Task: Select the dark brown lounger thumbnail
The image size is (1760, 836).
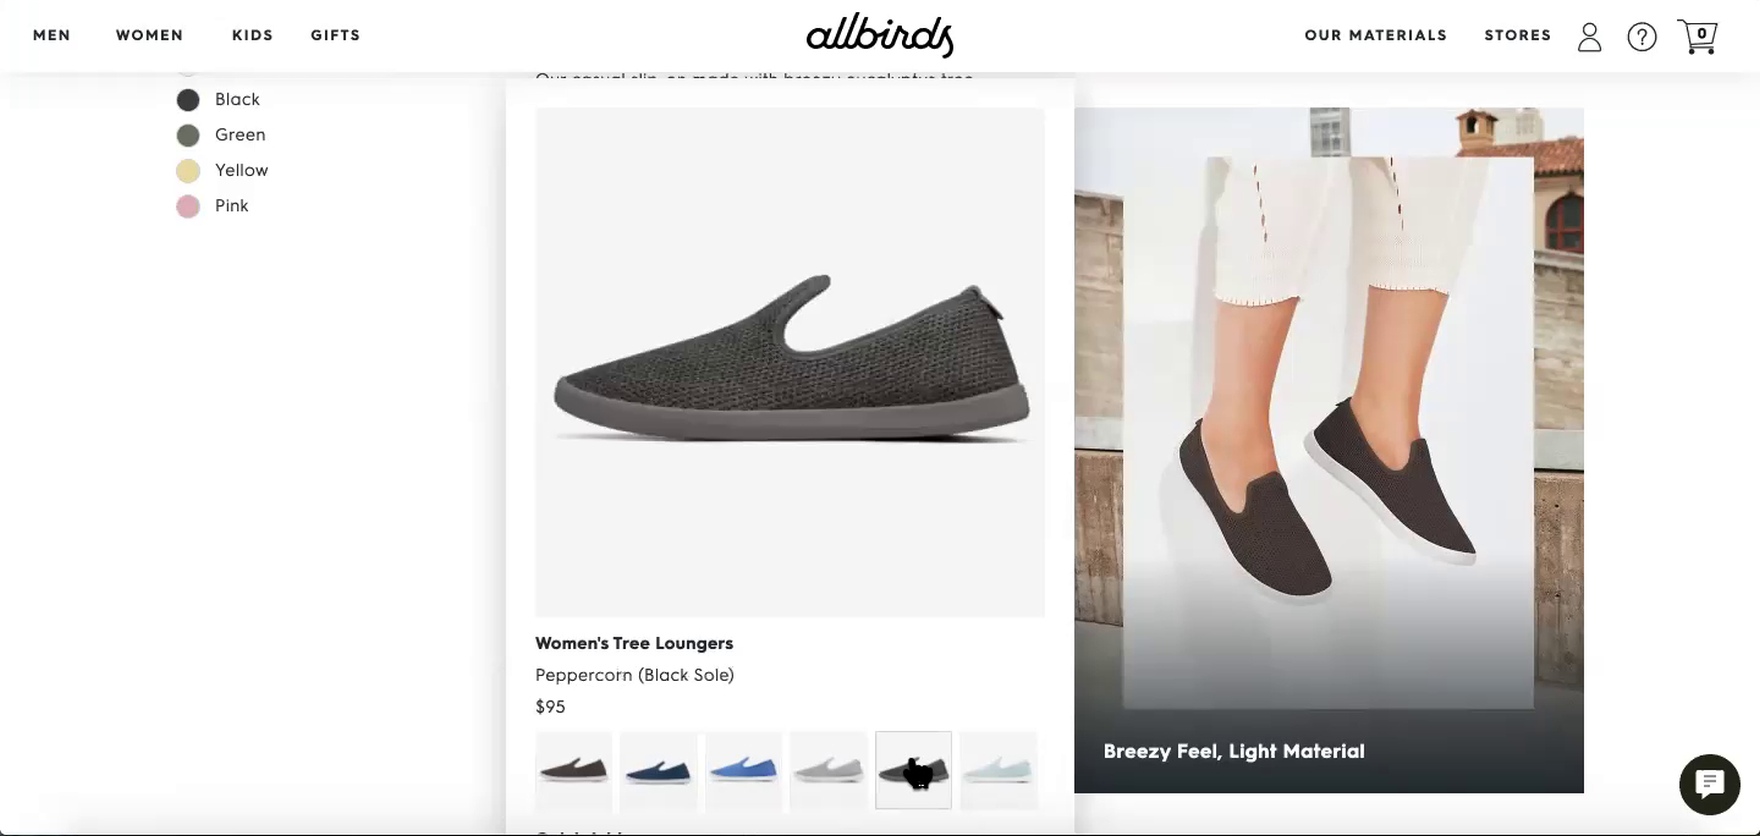Action: point(574,770)
